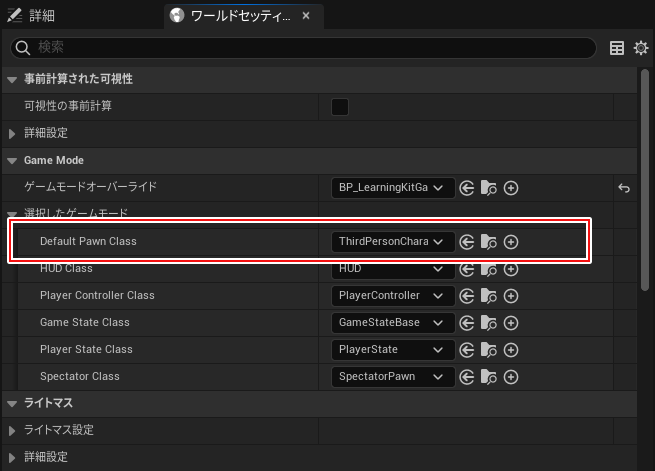Collapse the Game Mode section

click(12, 160)
